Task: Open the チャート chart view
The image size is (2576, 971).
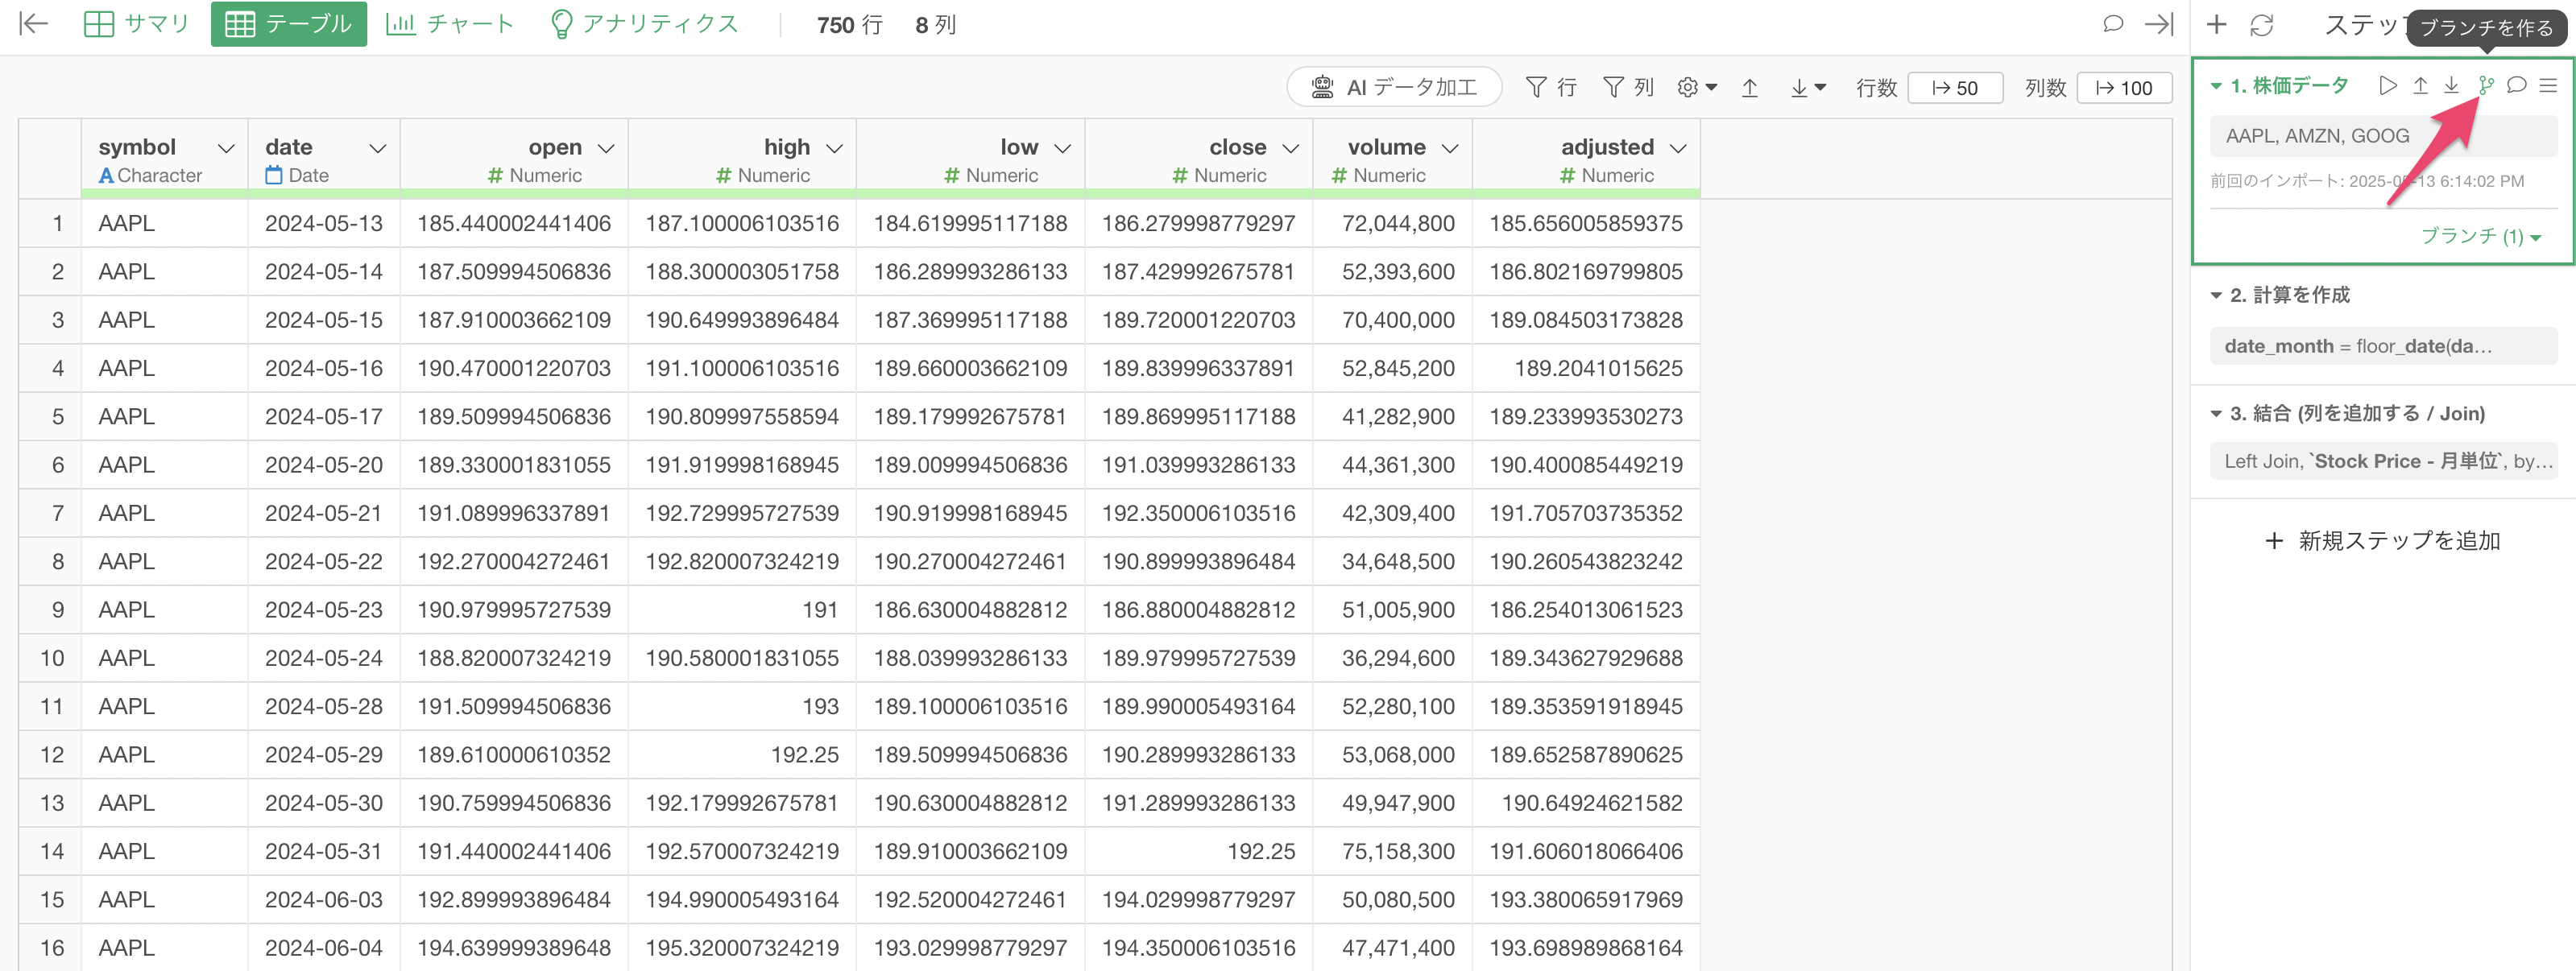Action: pyautogui.click(x=450, y=24)
